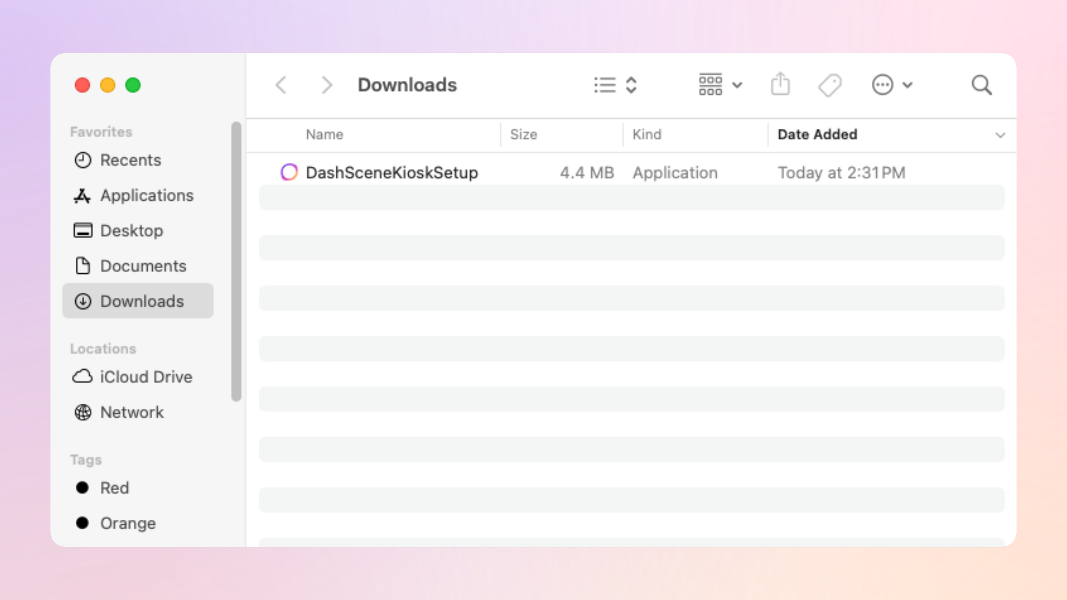The image size is (1067, 600).
Task: Open Desktop in the sidebar
Action: [137, 231]
